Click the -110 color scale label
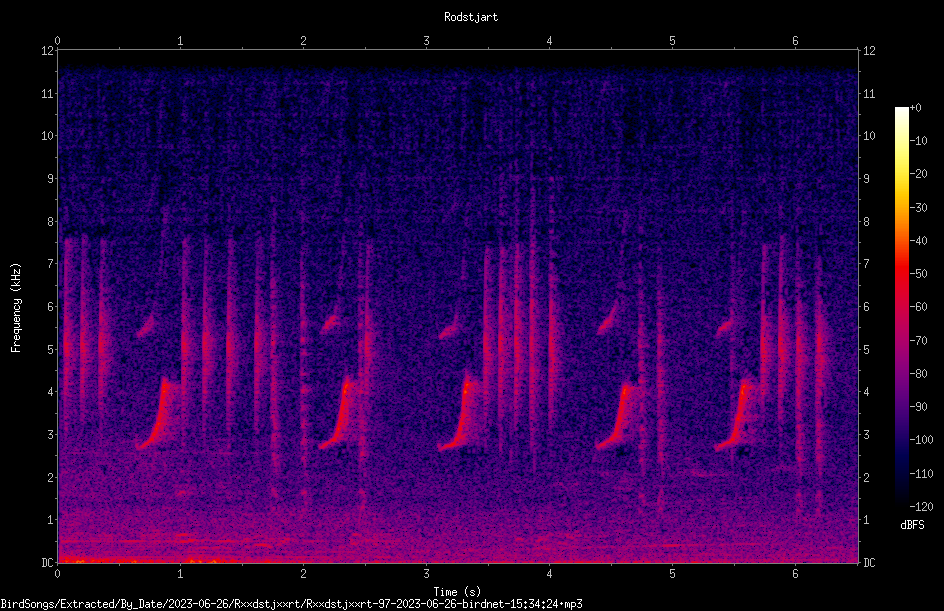The height and width of the screenshot is (611, 944). tap(922, 474)
